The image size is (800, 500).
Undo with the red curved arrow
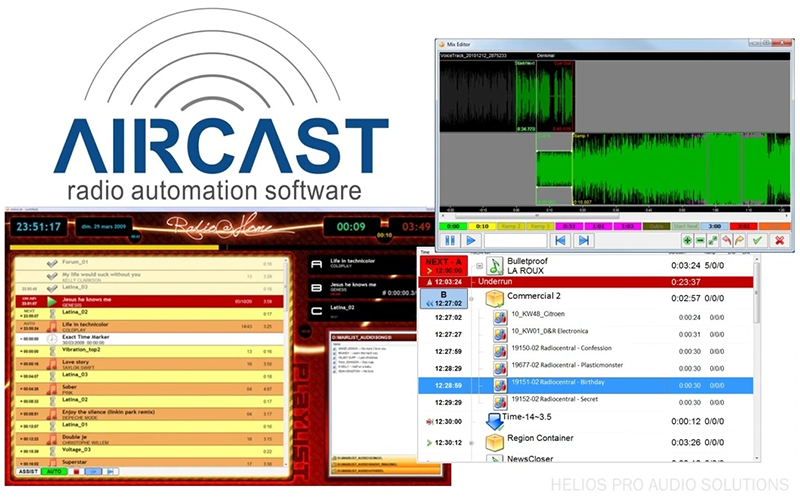coord(726,240)
